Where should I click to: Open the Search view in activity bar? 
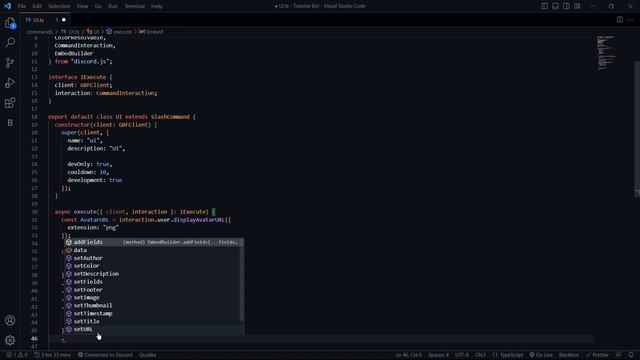point(10,42)
